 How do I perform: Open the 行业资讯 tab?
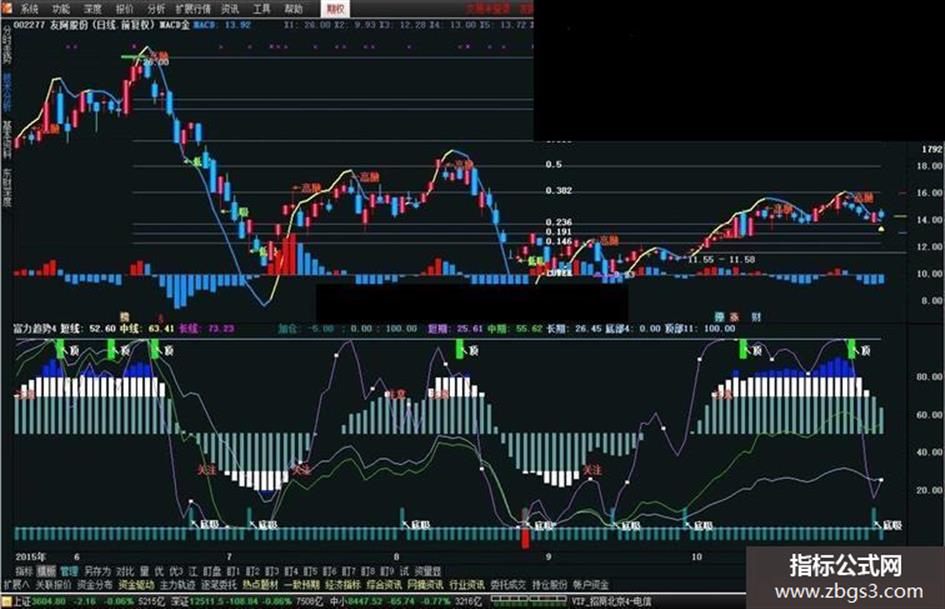(466, 584)
